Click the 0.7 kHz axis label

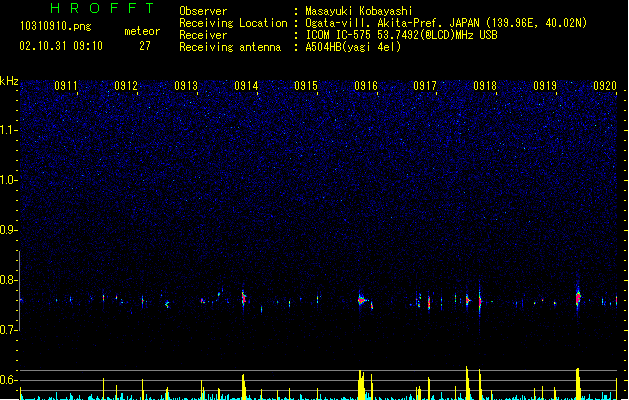(x=9, y=330)
